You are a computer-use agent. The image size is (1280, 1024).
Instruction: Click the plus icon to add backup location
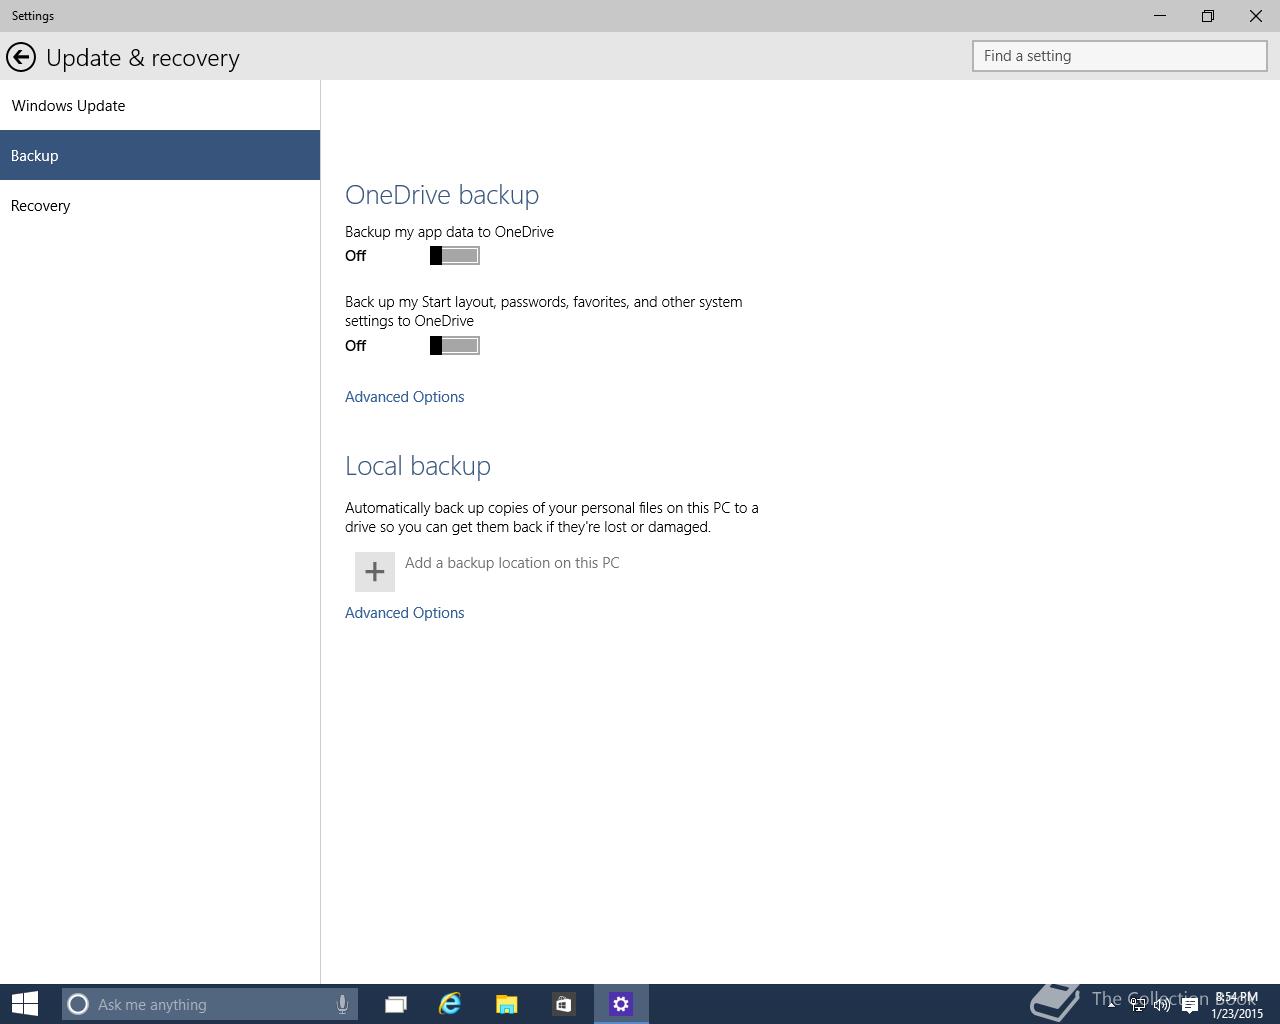click(x=375, y=571)
